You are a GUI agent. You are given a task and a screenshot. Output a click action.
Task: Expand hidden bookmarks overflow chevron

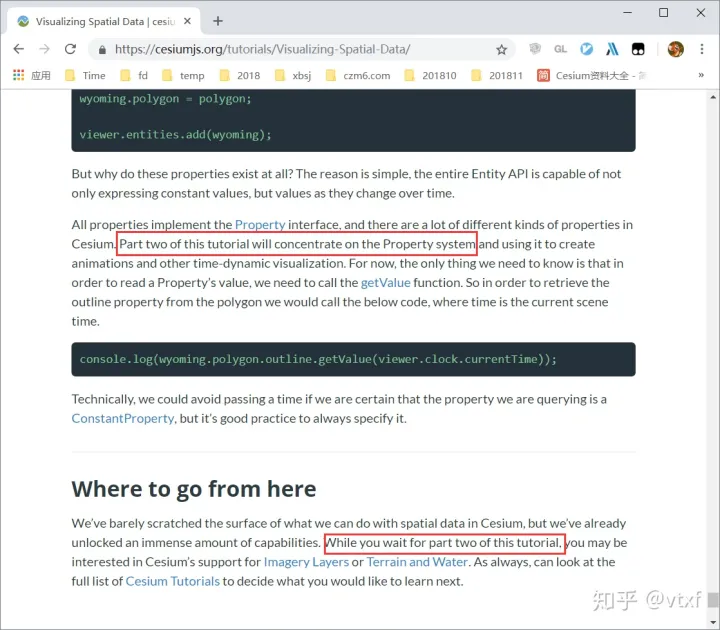(700, 75)
